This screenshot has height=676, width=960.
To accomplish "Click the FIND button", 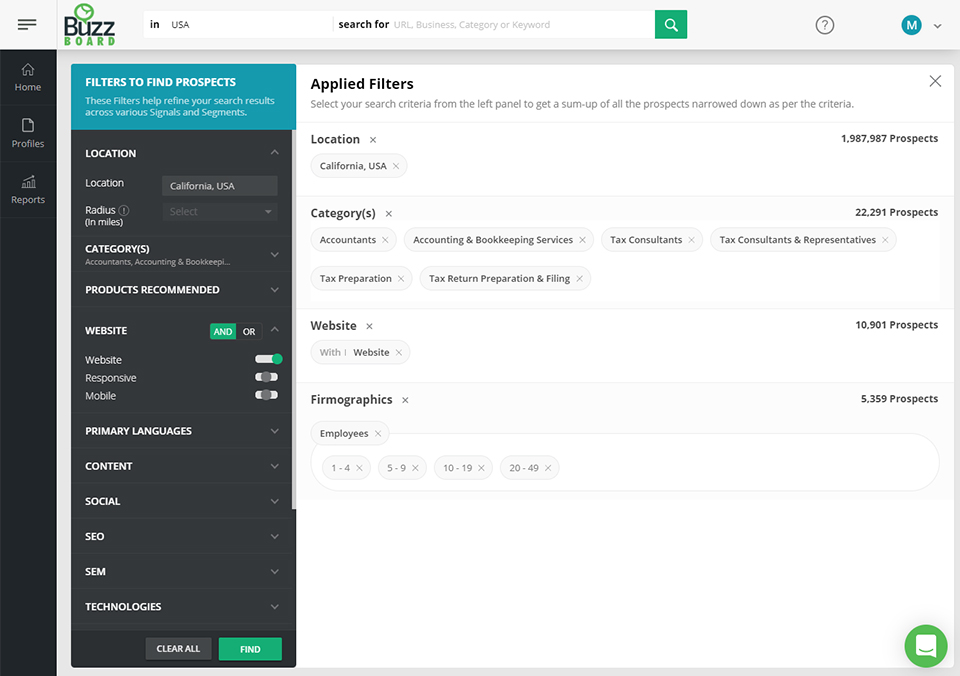I will tap(249, 648).
